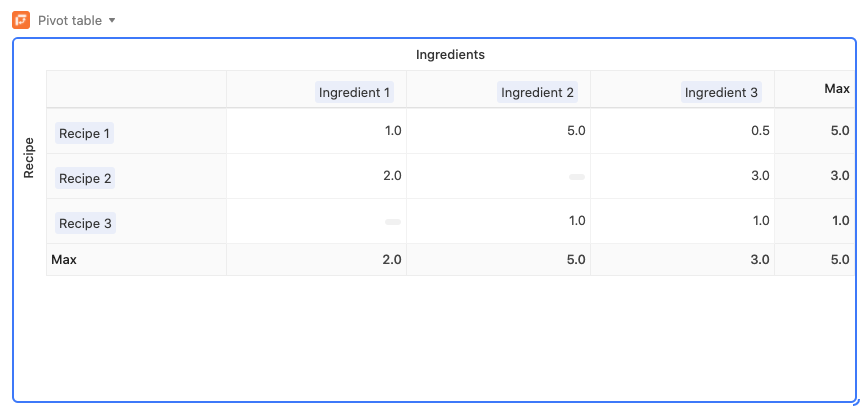Click the vertical Recipe axis label

29,158
